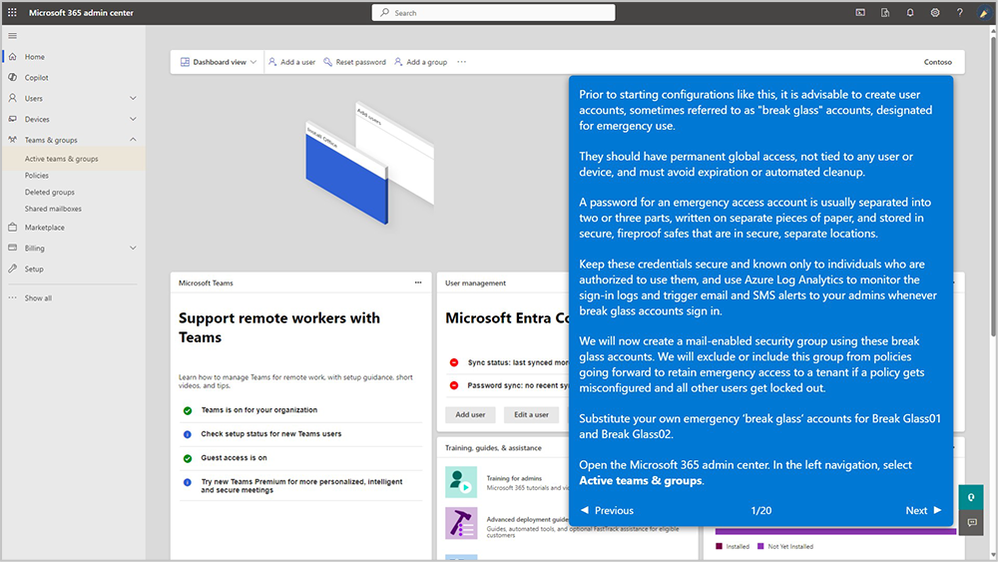Open Shared mailboxes in navigation

pyautogui.click(x=53, y=208)
